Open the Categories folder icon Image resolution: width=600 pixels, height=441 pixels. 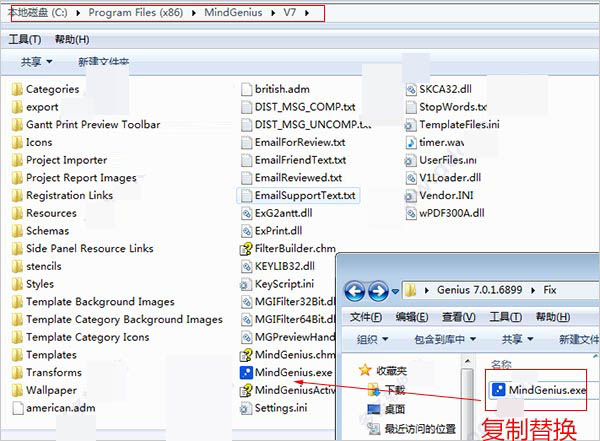pyautogui.click(x=17, y=89)
